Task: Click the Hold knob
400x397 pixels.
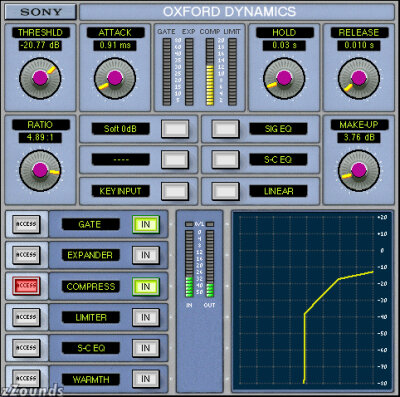Action: coord(284,78)
